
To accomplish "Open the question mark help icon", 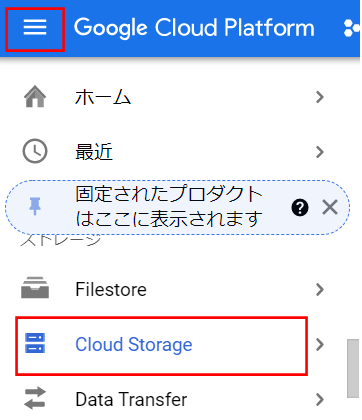I will [x=300, y=208].
